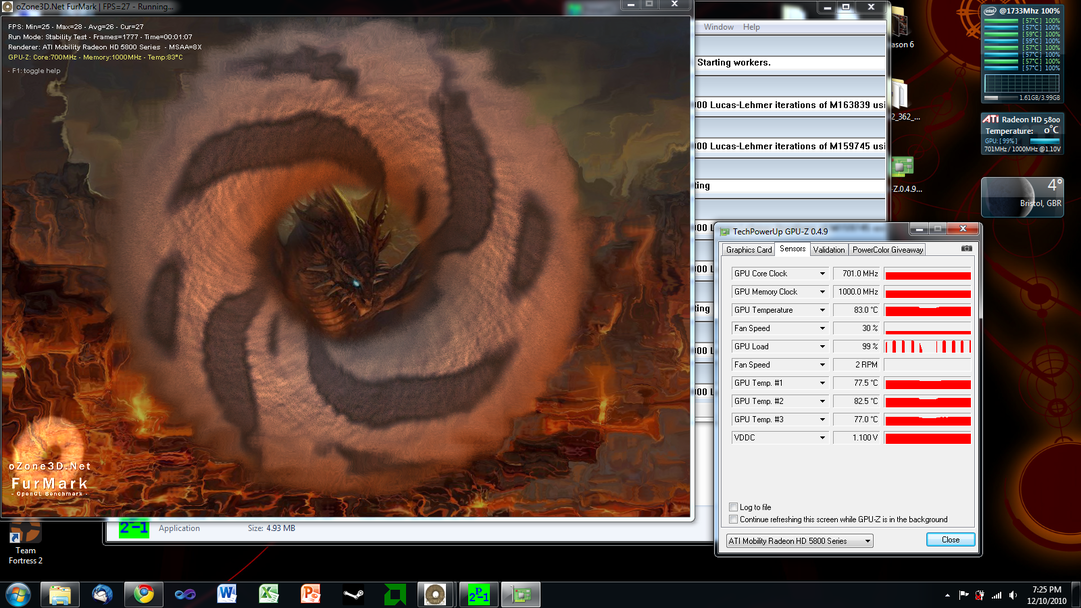1081x608 pixels.
Task: Open the GPU Memory Clock sensor dropdown
Action: click(822, 292)
